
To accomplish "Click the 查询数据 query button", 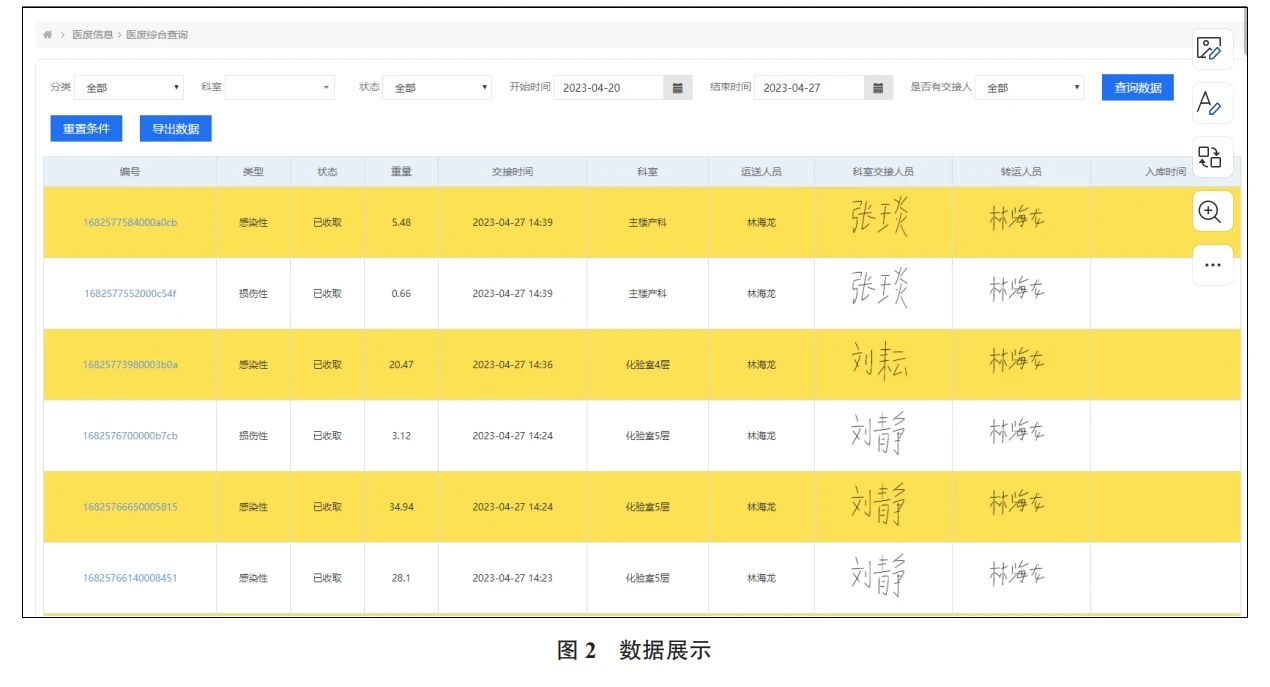I will [1135, 88].
